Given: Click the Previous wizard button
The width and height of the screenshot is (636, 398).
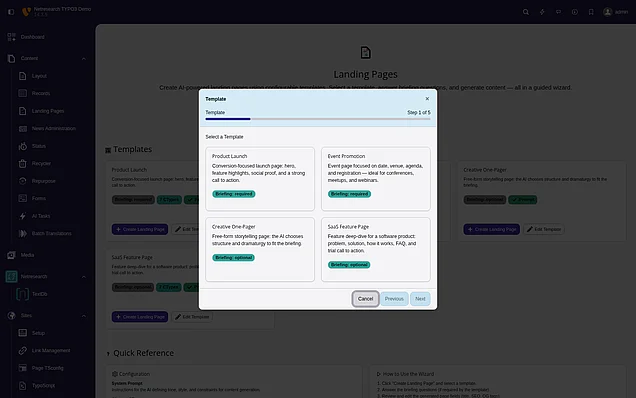Looking at the screenshot, I should tap(394, 299).
